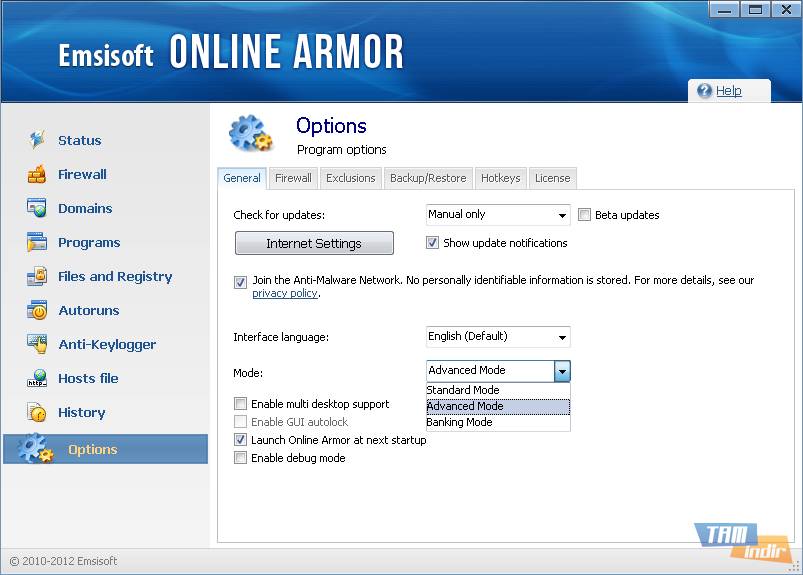Select the Domains sidebar icon
Screen dimensions: 803x575
click(x=37, y=208)
